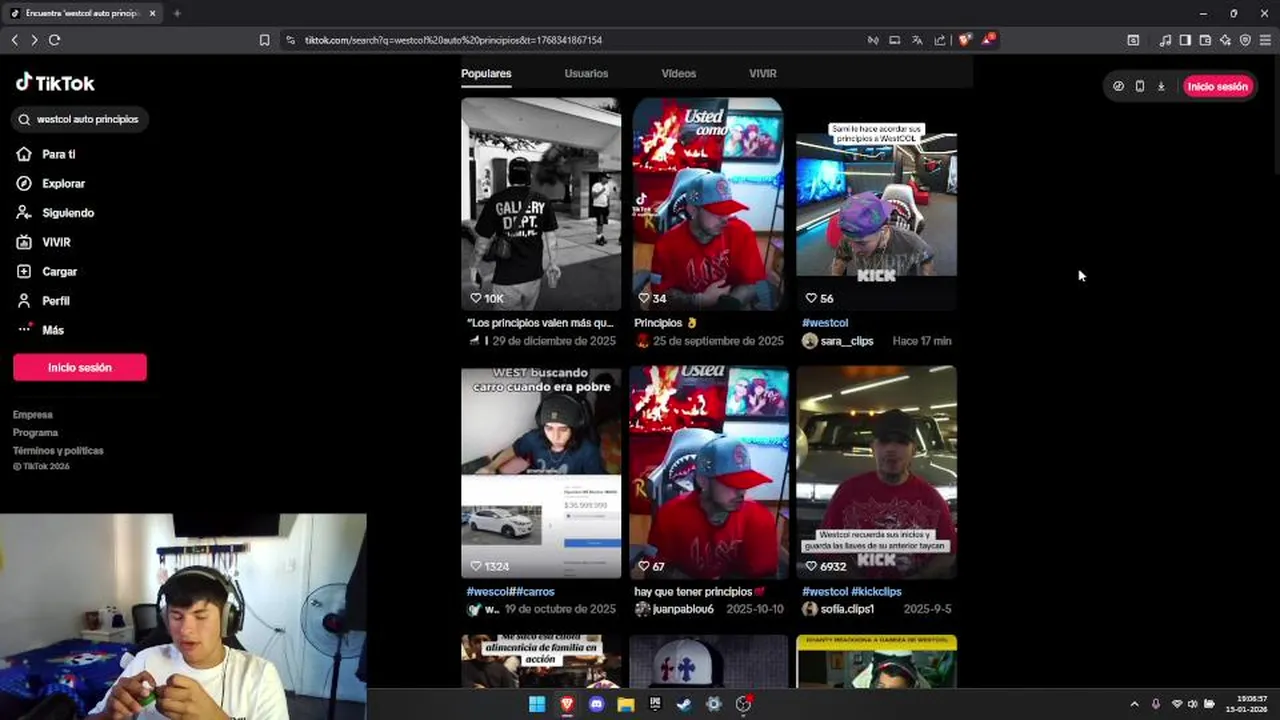The height and width of the screenshot is (720, 1280).
Task: Open VIVIR live section in sidebar
Action: (x=43, y=242)
